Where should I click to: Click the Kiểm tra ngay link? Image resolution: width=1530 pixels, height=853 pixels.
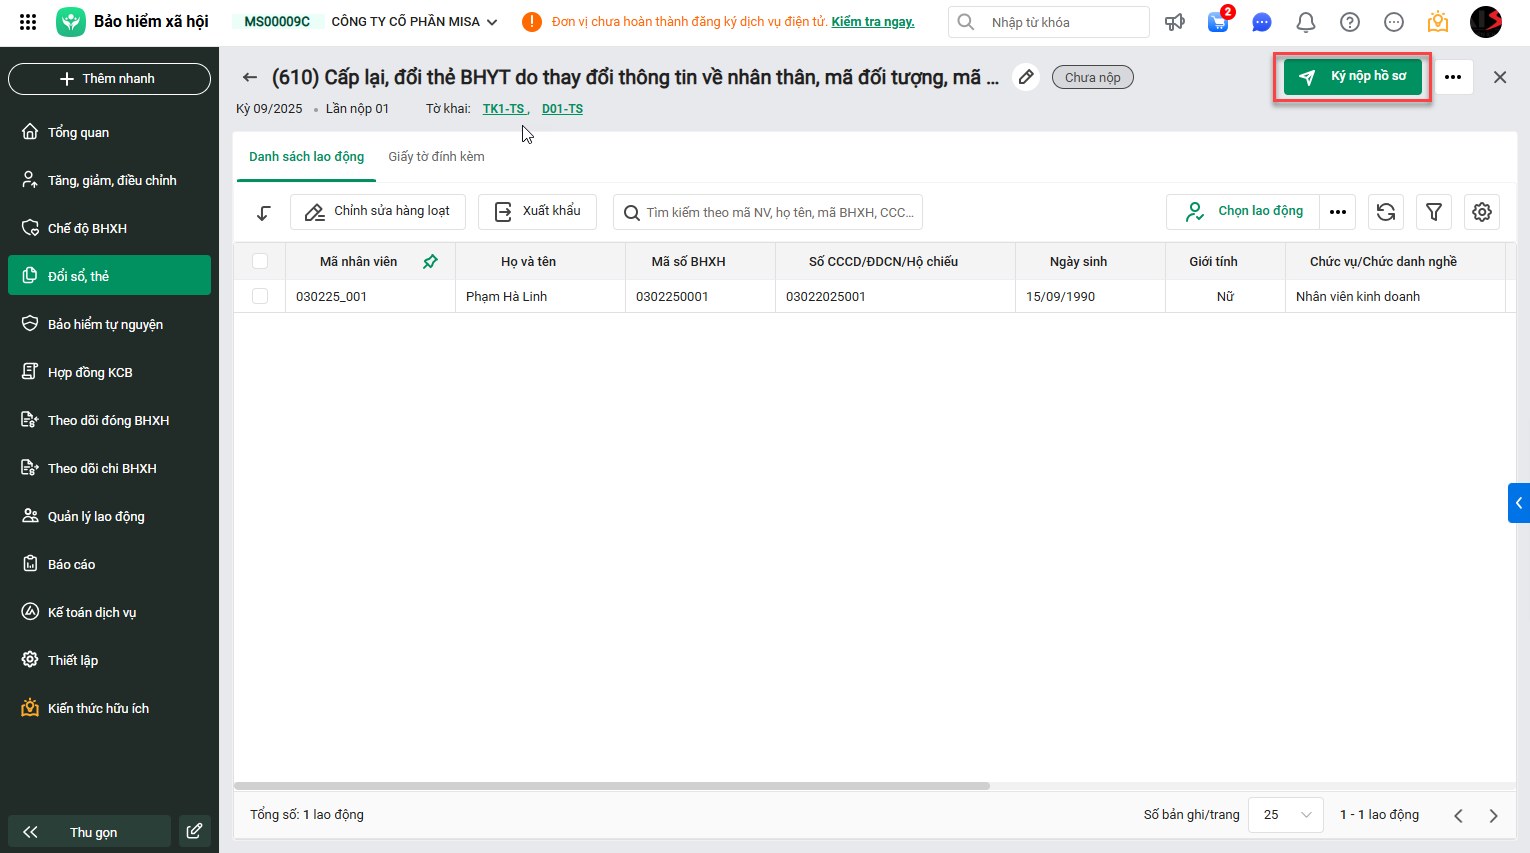coord(873,22)
